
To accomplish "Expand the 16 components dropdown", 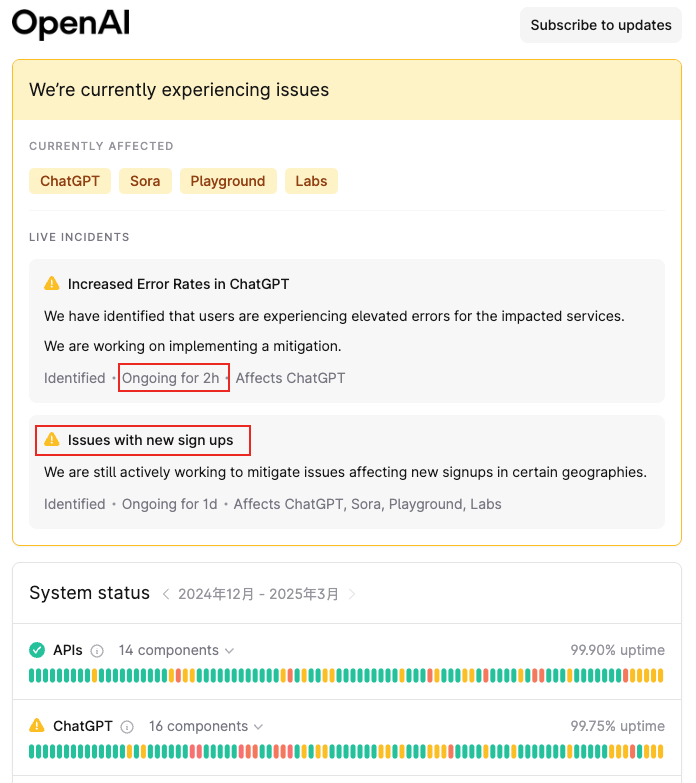I will pos(206,726).
